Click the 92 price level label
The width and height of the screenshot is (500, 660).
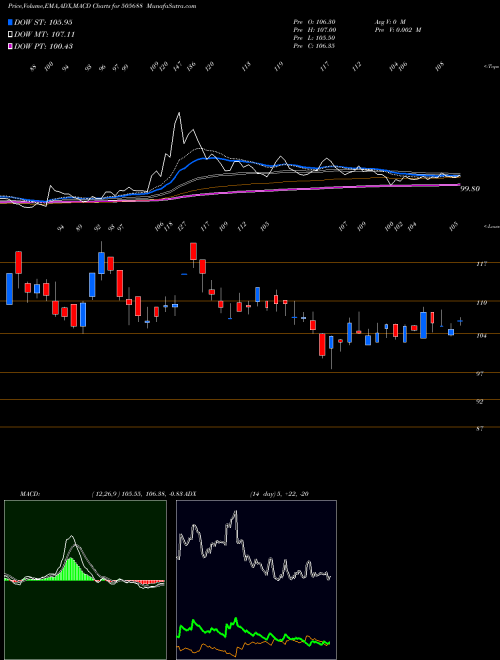(x=479, y=402)
